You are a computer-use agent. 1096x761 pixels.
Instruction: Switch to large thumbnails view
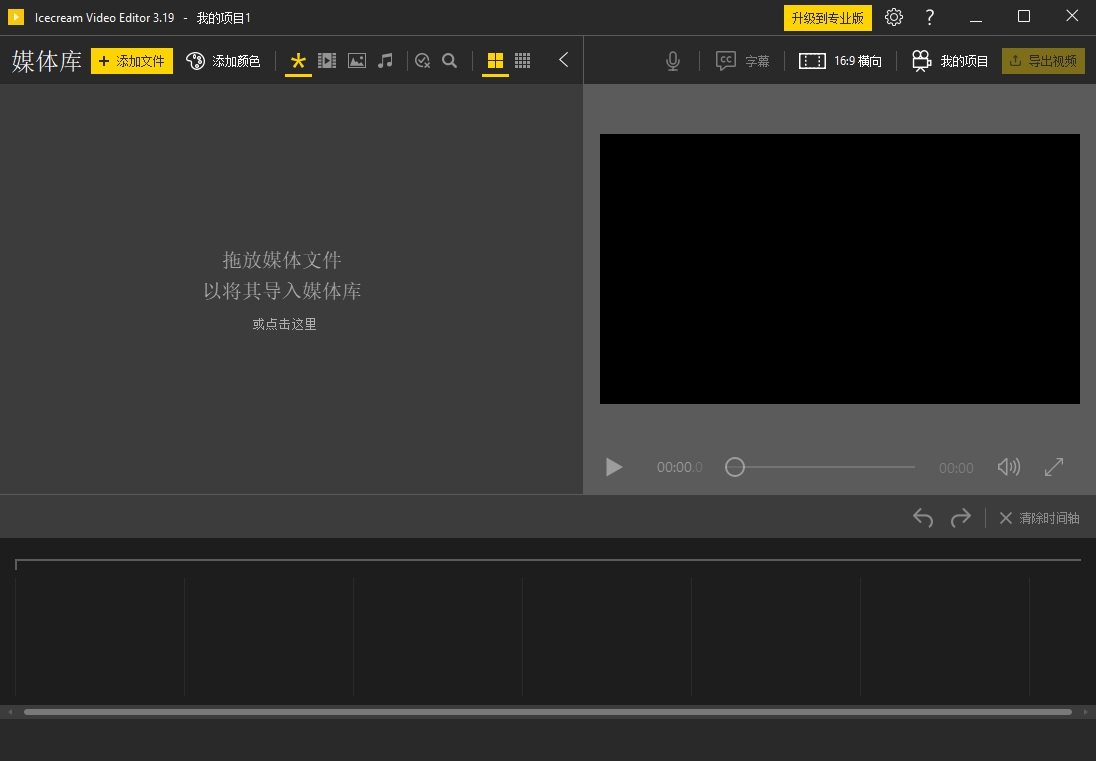pos(495,61)
